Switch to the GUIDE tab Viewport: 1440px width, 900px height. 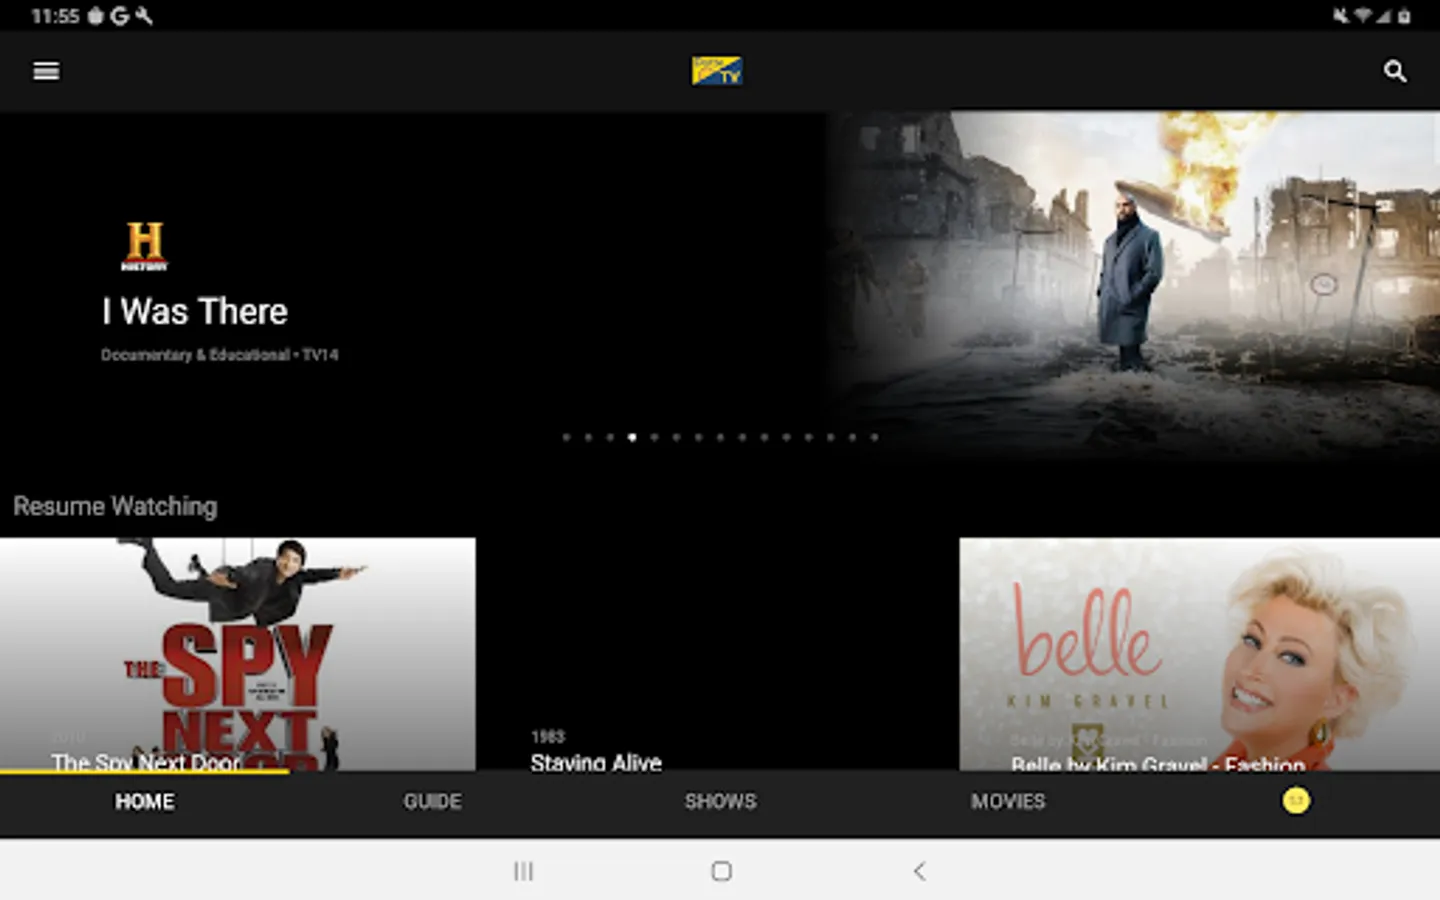click(432, 801)
